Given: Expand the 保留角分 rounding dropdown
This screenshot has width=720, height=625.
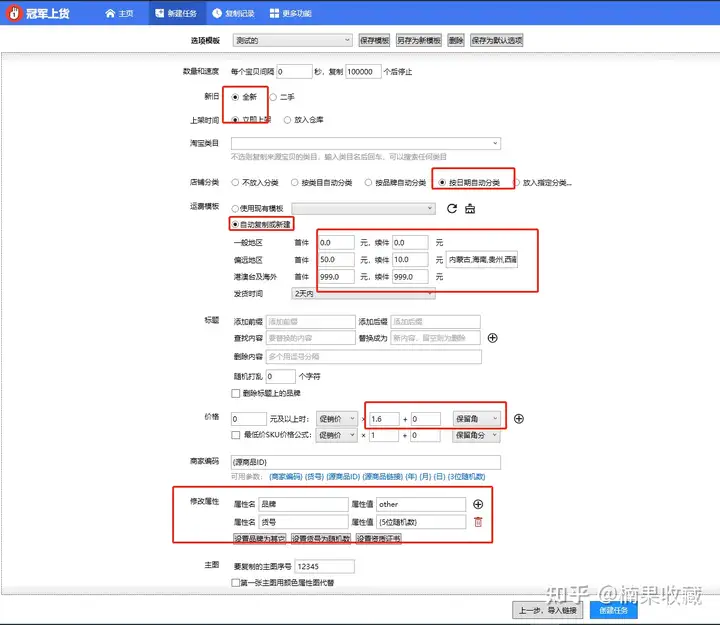Looking at the screenshot, I should pyautogui.click(x=476, y=435).
